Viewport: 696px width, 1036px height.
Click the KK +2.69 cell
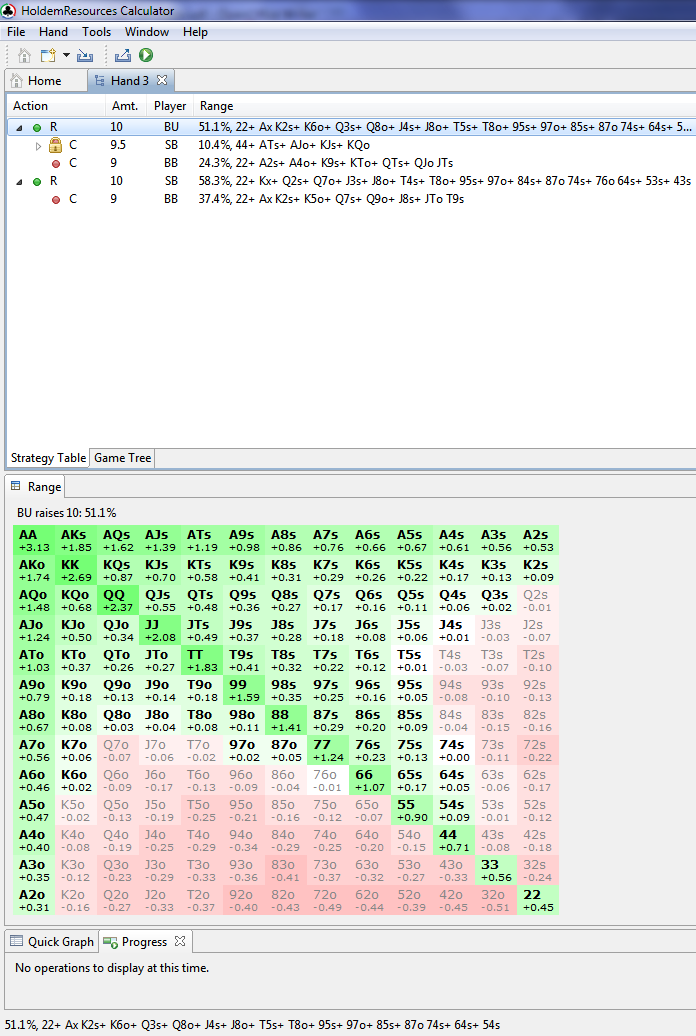coord(77,570)
